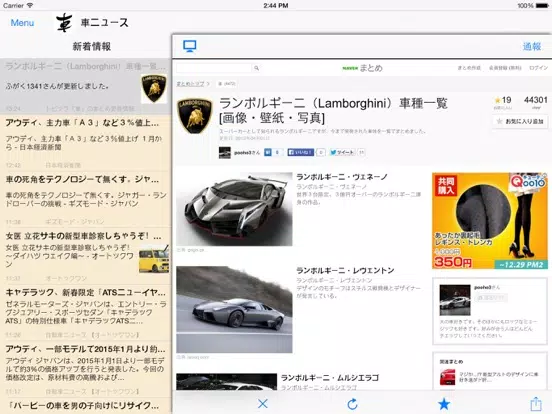Open the poohs3 author profile car thumbnail
Screen dimensions: 552x414
point(455,300)
